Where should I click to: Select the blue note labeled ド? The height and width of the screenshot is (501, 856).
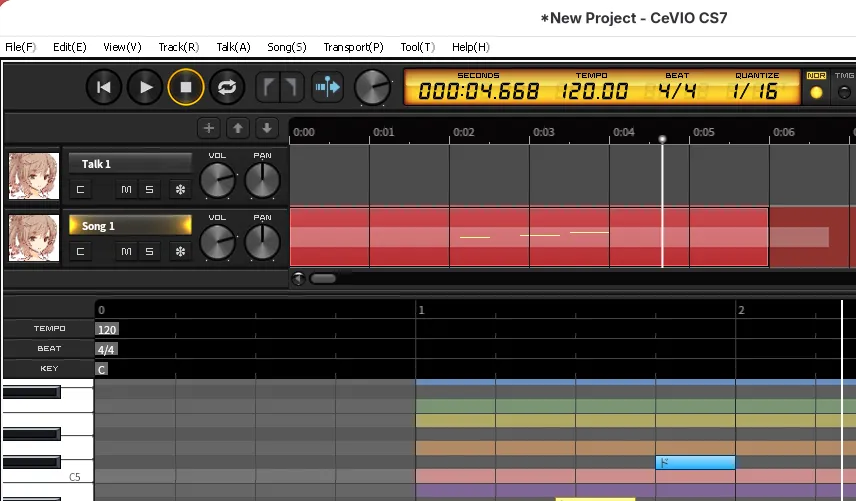point(695,463)
